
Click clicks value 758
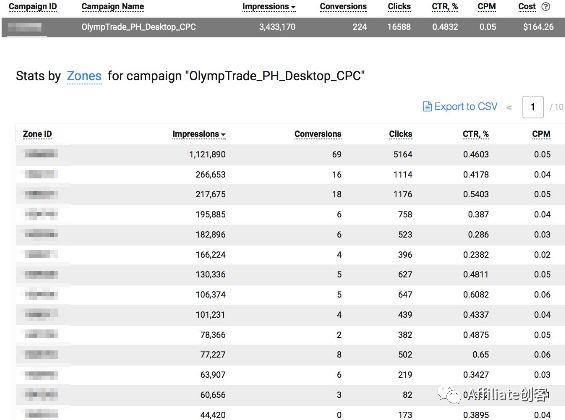click(405, 215)
